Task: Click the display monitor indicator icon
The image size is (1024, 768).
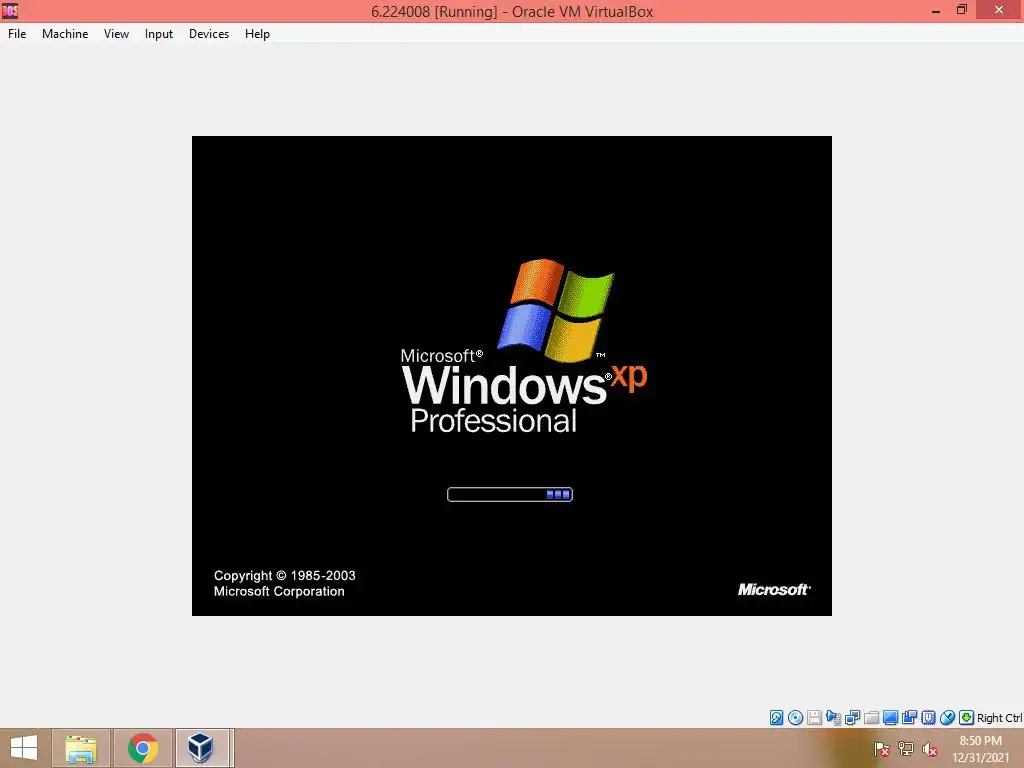Action: point(890,718)
